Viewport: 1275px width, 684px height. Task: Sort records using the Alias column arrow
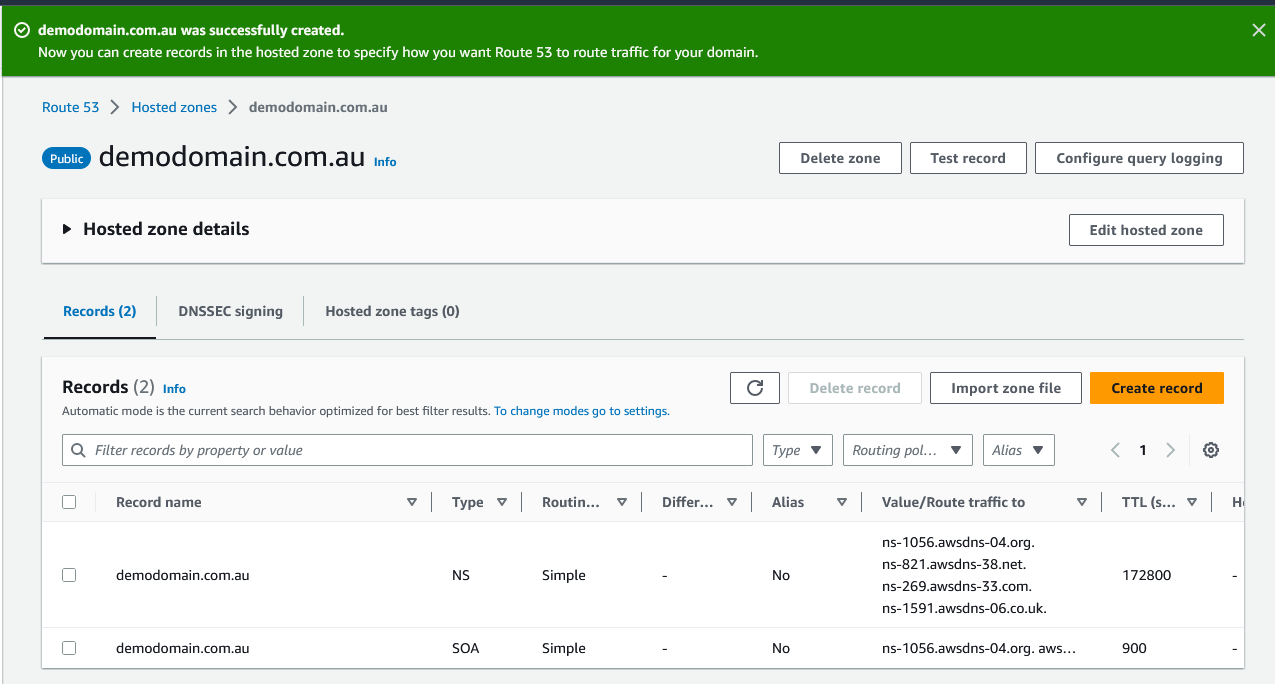(x=841, y=501)
